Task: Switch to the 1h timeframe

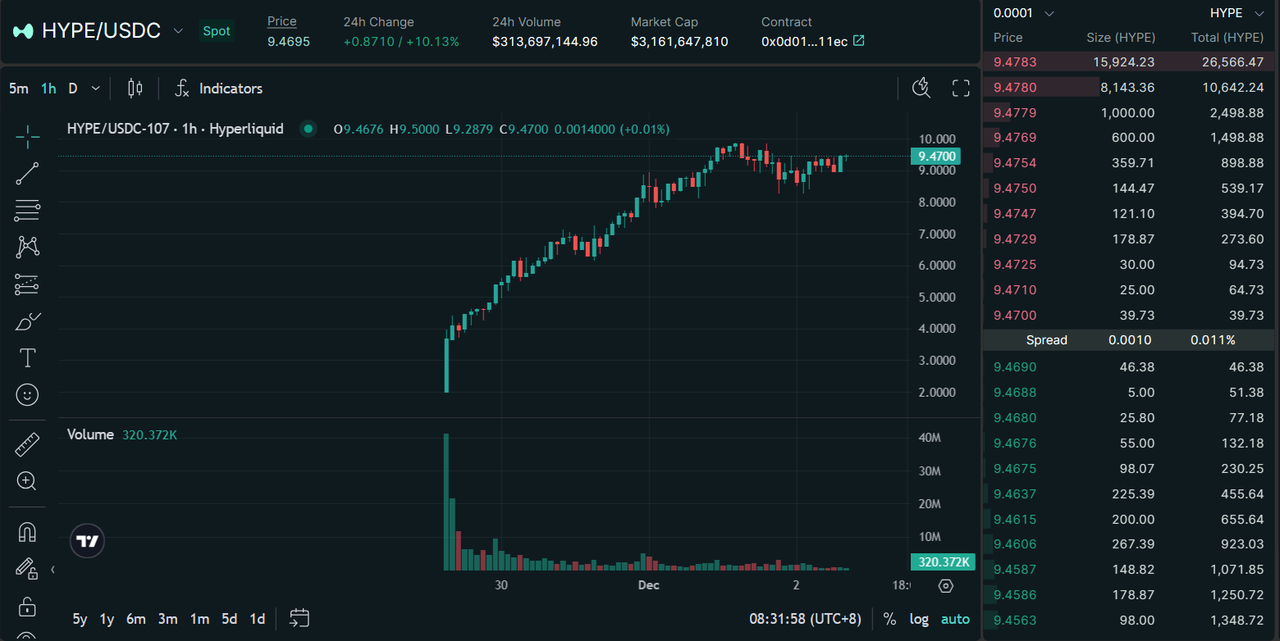Action: pyautogui.click(x=48, y=88)
